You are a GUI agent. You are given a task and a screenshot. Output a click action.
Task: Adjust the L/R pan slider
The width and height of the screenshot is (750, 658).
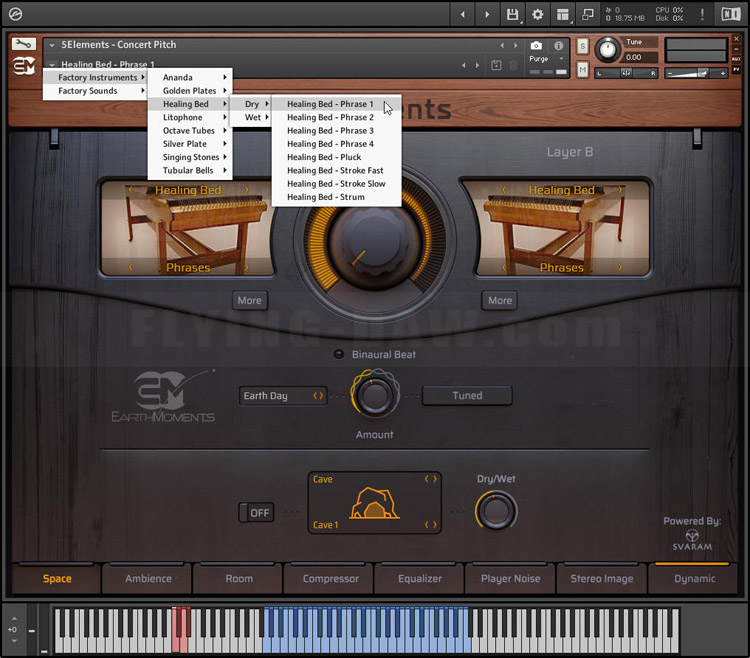(626, 73)
